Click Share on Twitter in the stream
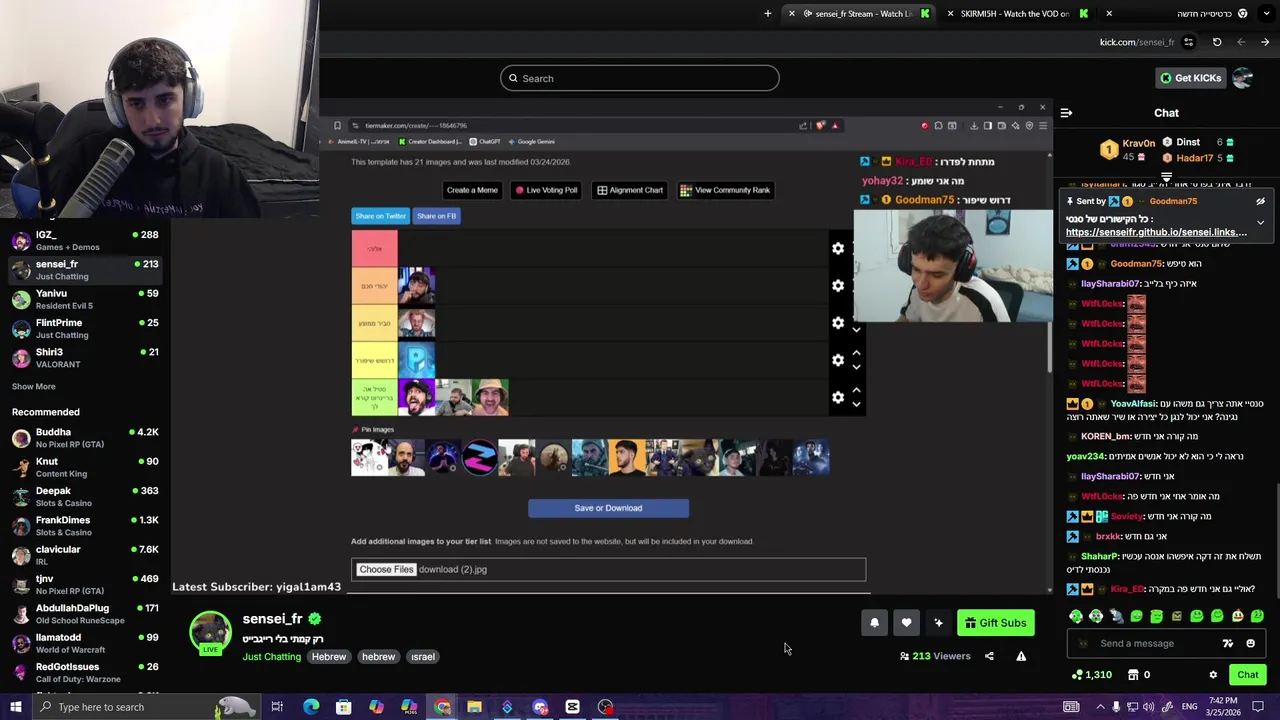Image resolution: width=1280 pixels, height=720 pixels. click(x=380, y=216)
